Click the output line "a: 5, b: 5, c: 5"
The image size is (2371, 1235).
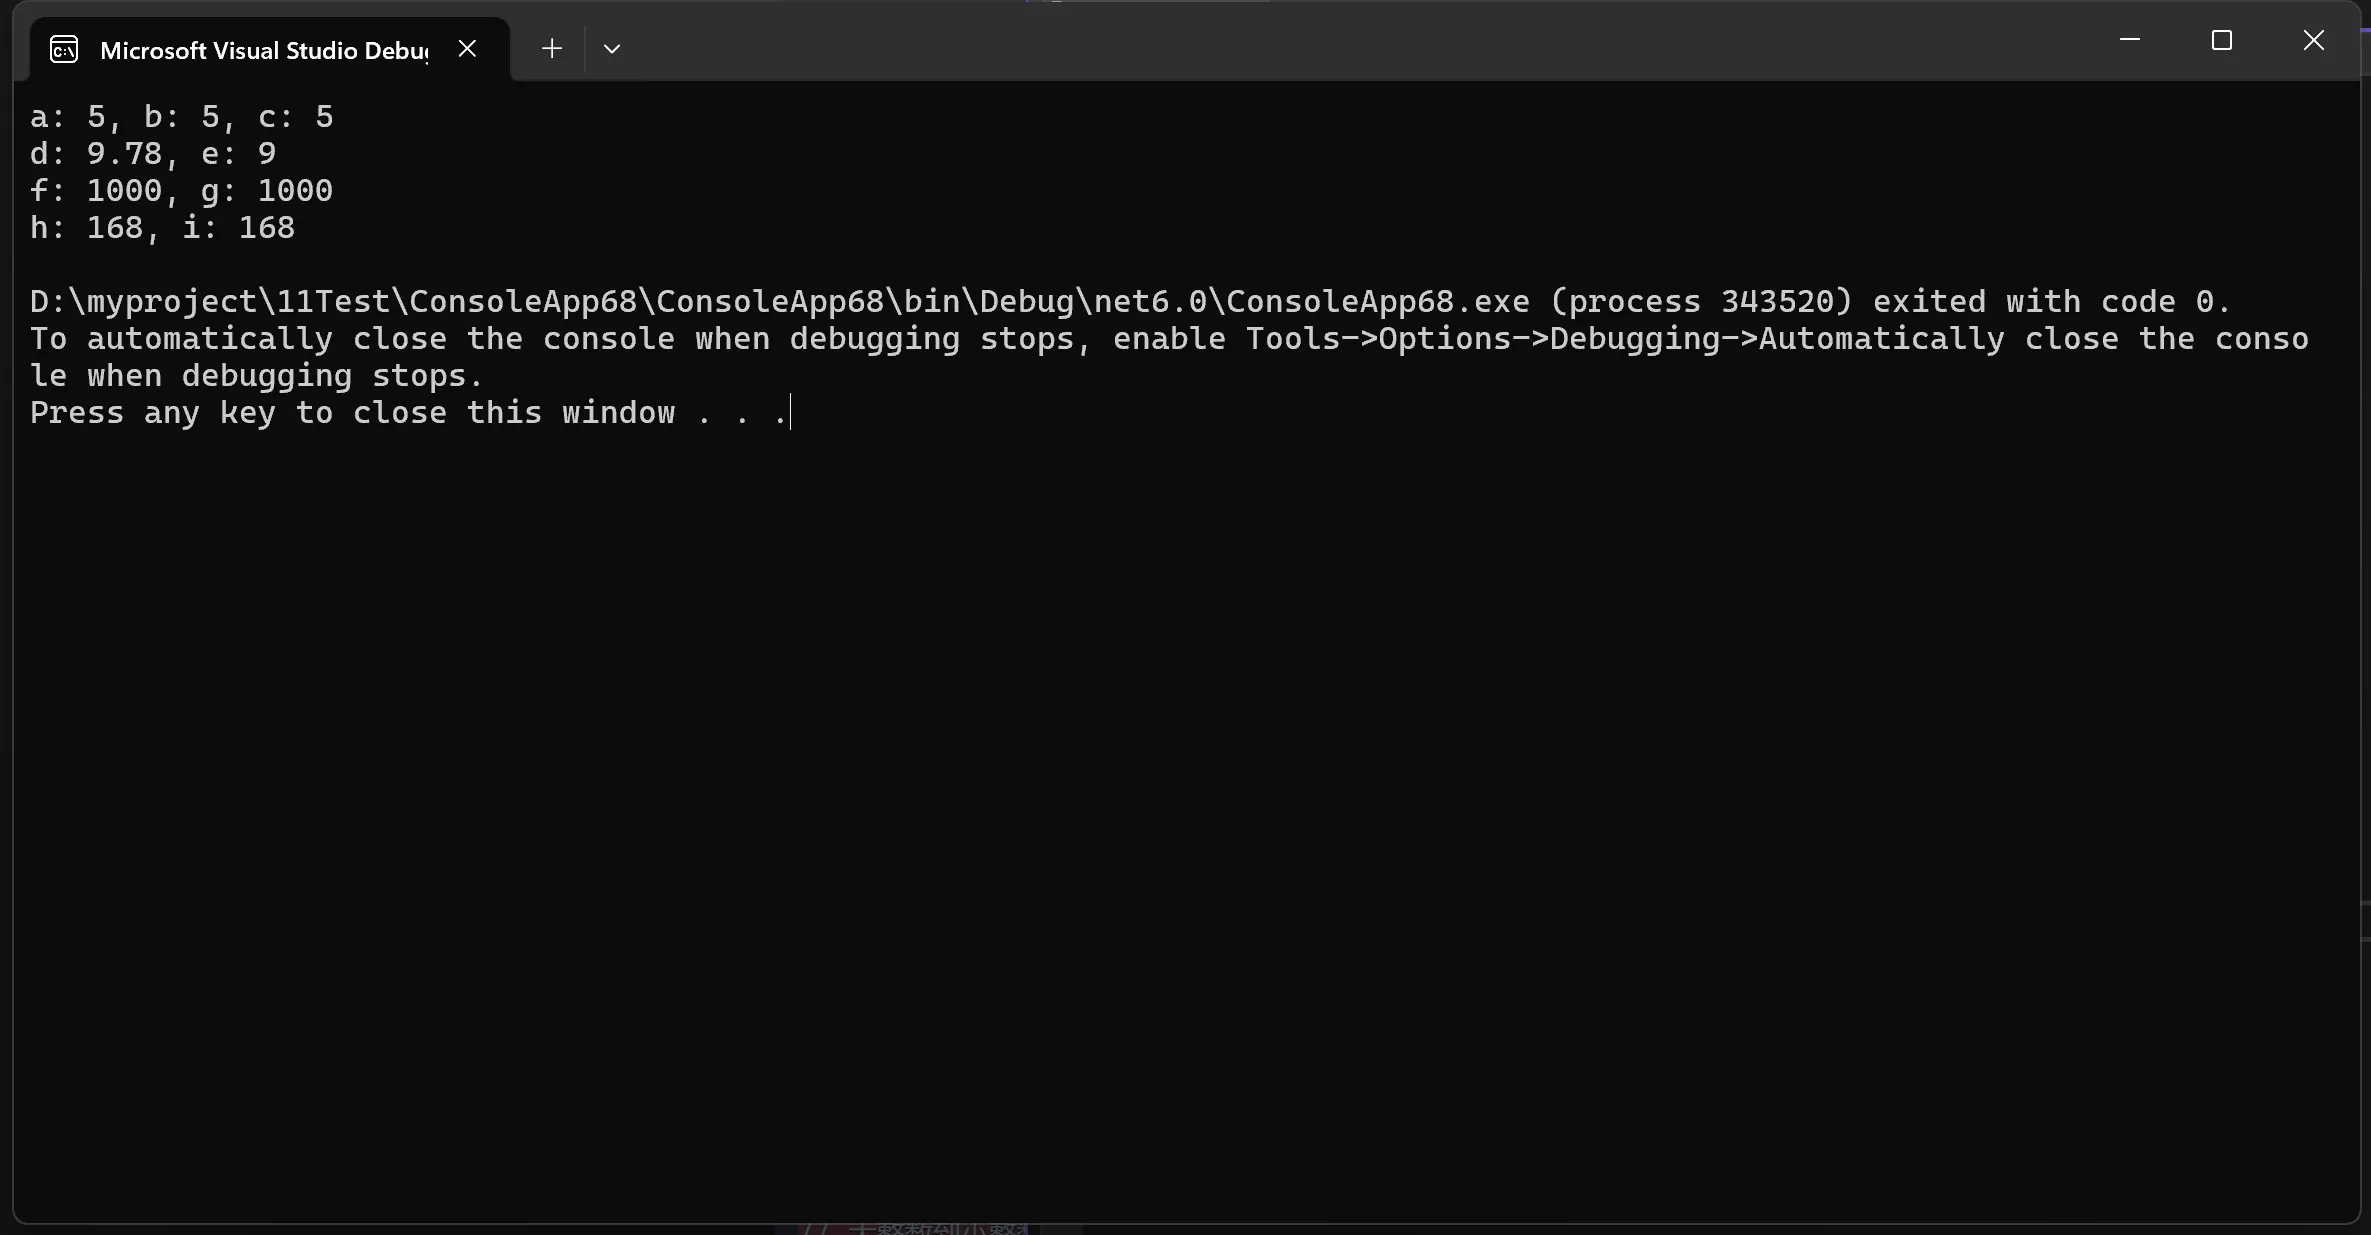[x=181, y=117]
